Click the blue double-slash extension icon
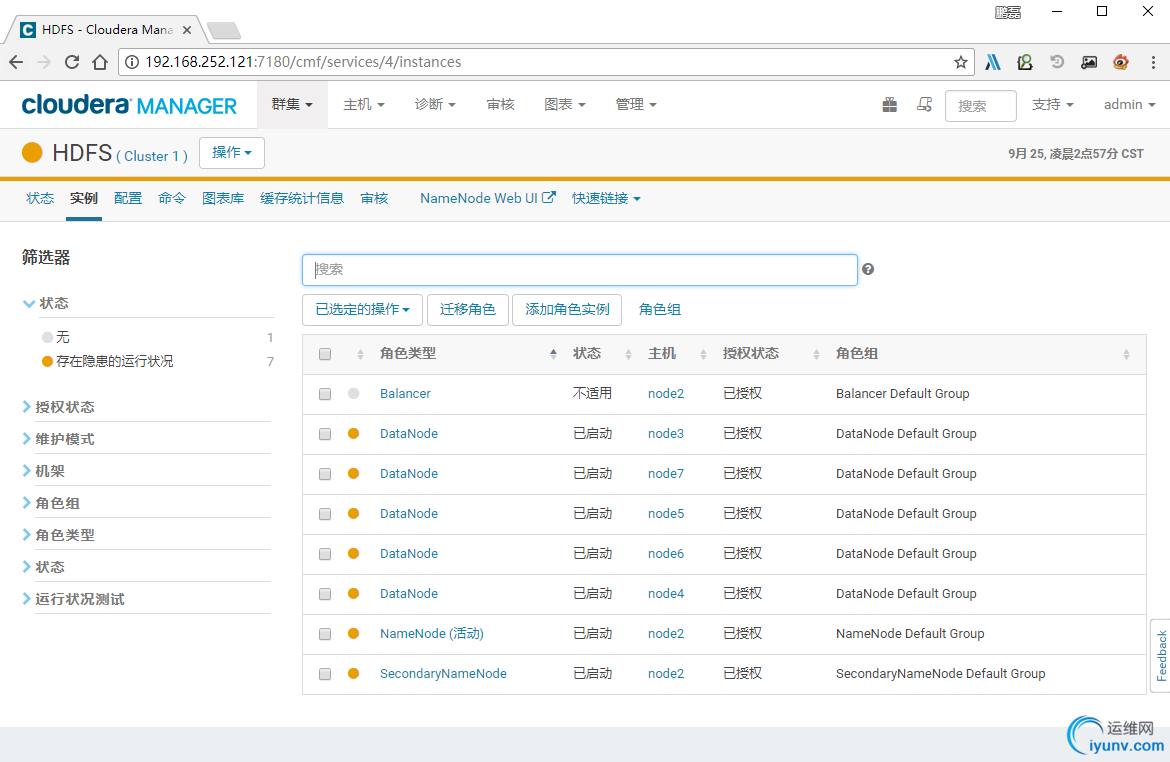The width and height of the screenshot is (1170, 762). (x=992, y=62)
